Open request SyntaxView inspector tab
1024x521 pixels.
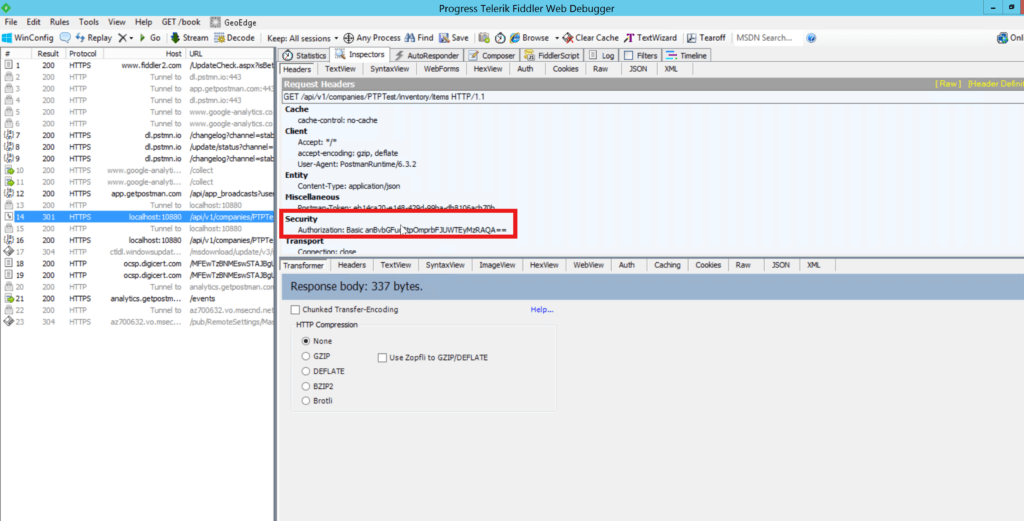point(389,69)
